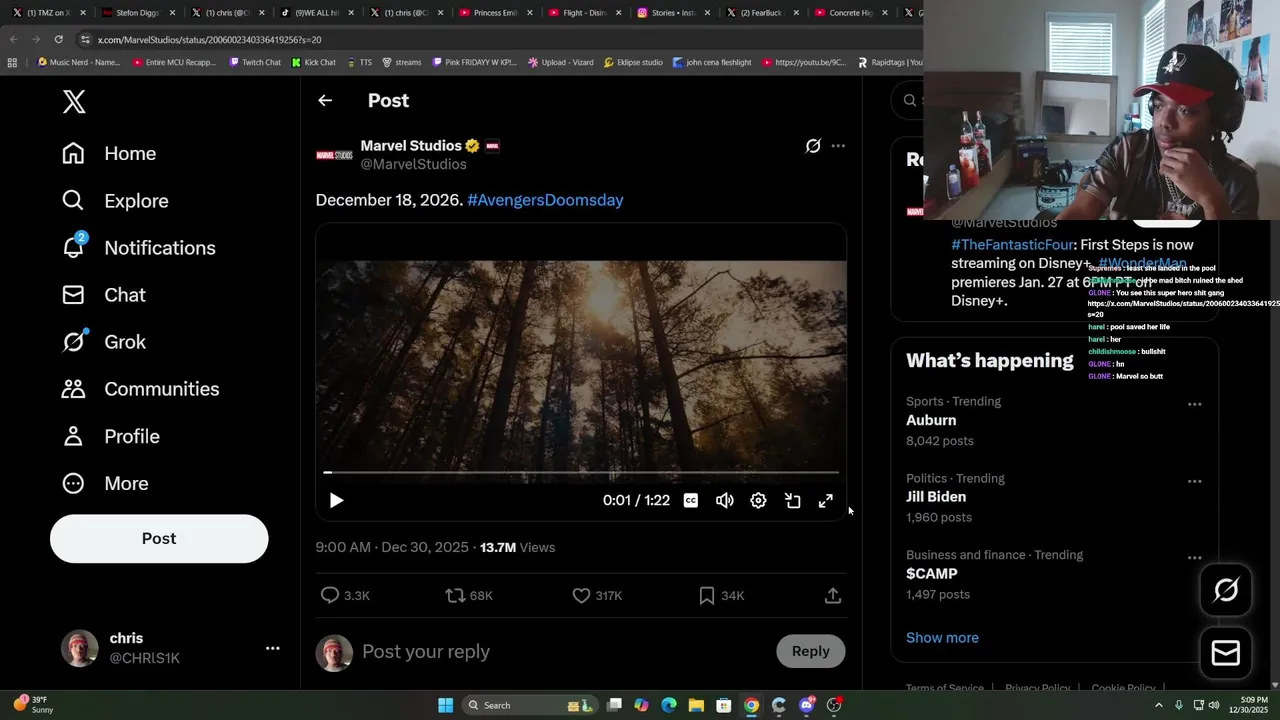Toggle closed captions on the video
The image size is (1280, 720).
(691, 500)
